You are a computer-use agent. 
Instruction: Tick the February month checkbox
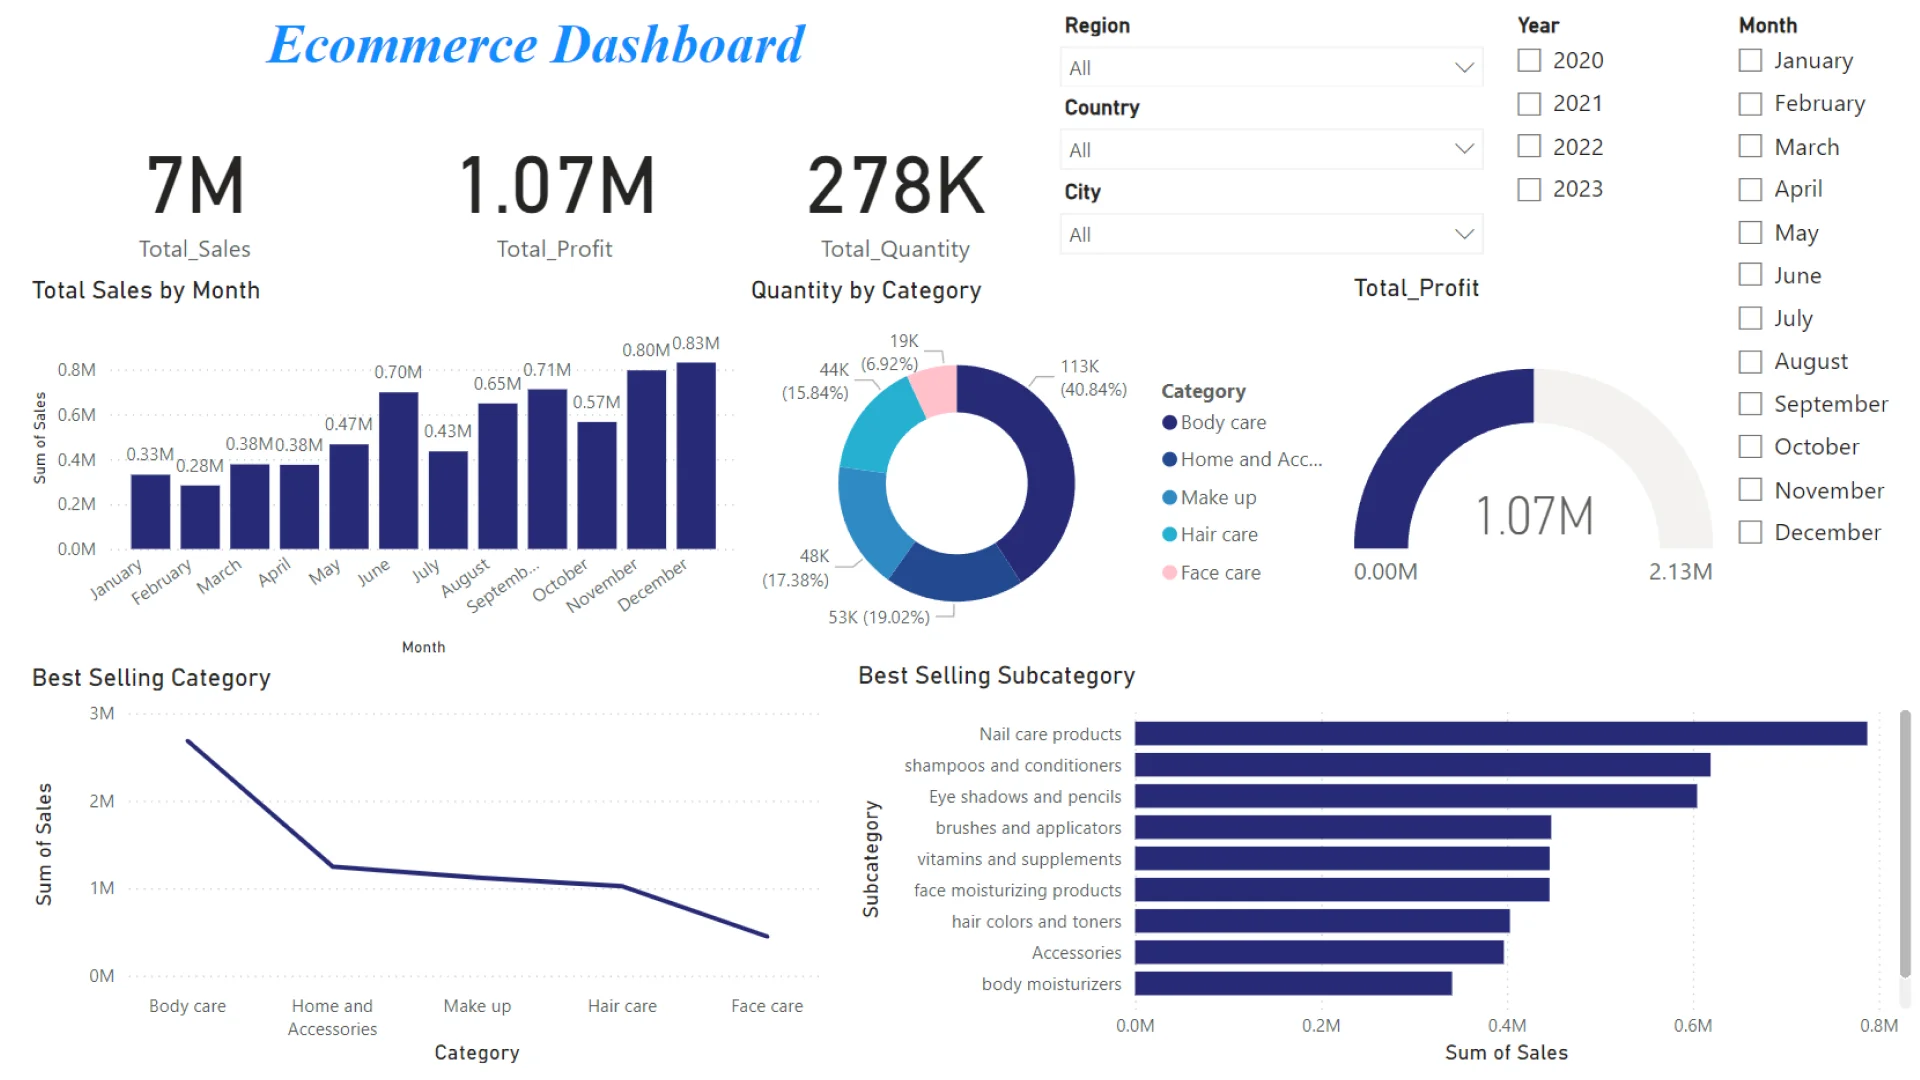[x=1750, y=103]
